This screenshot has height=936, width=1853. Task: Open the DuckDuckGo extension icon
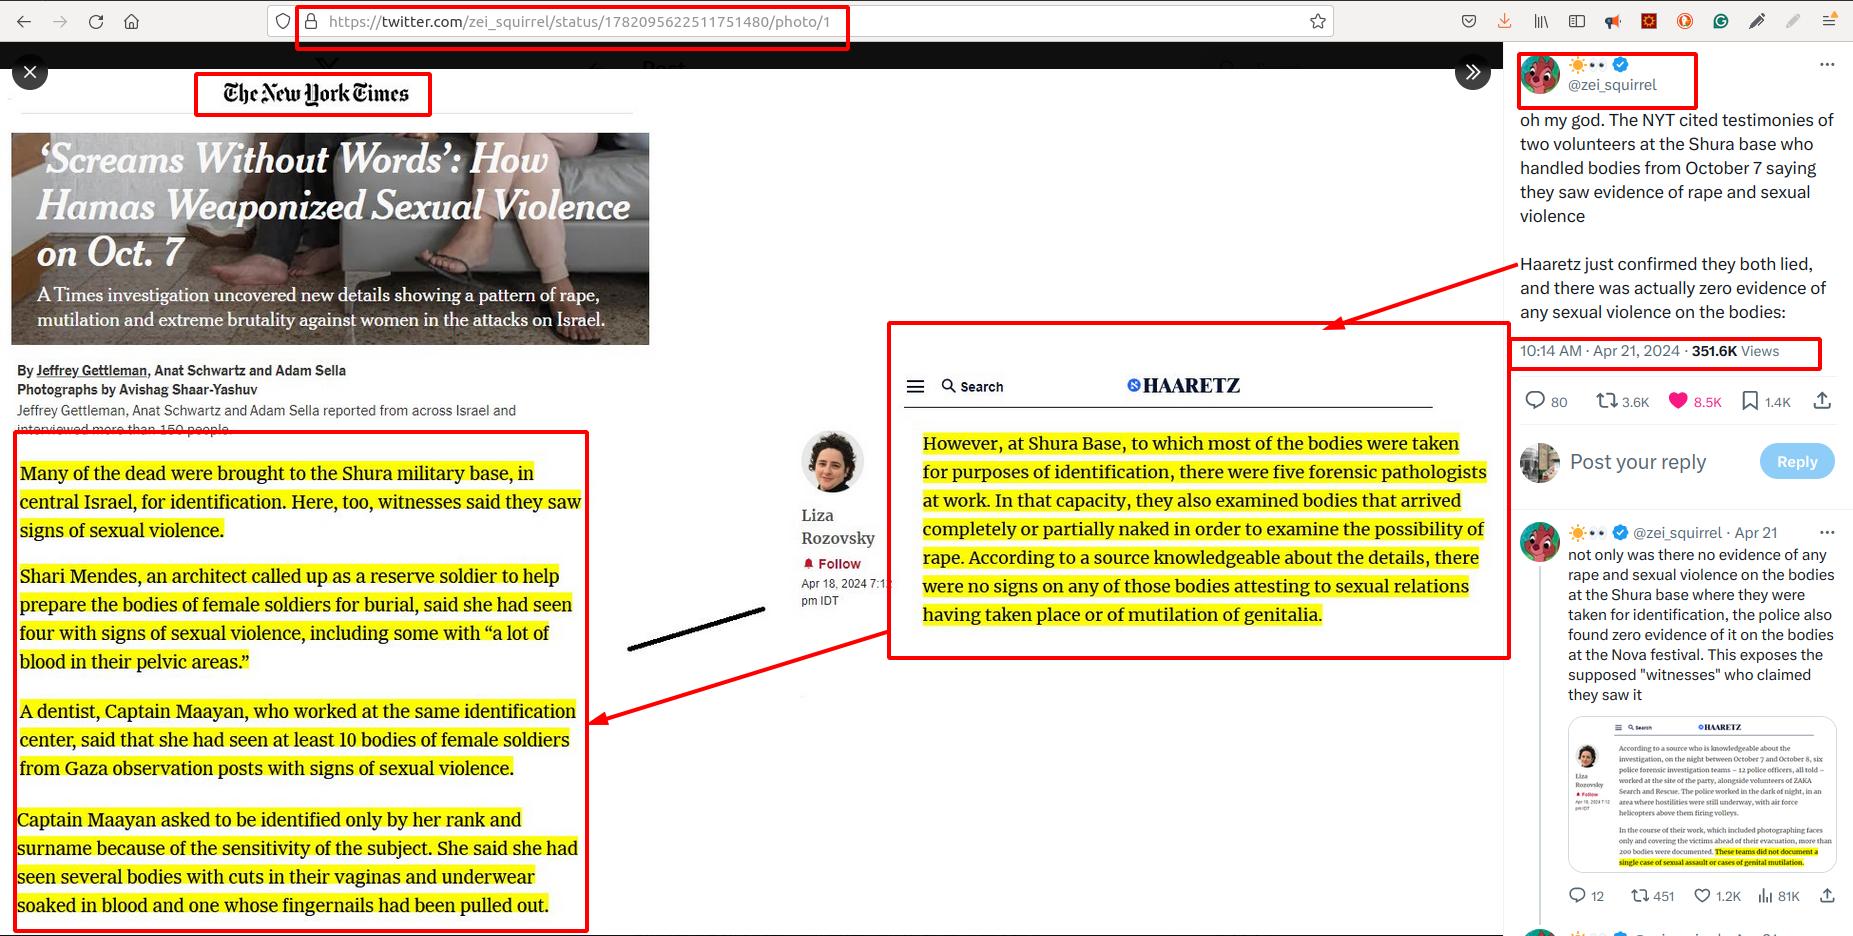click(1685, 21)
